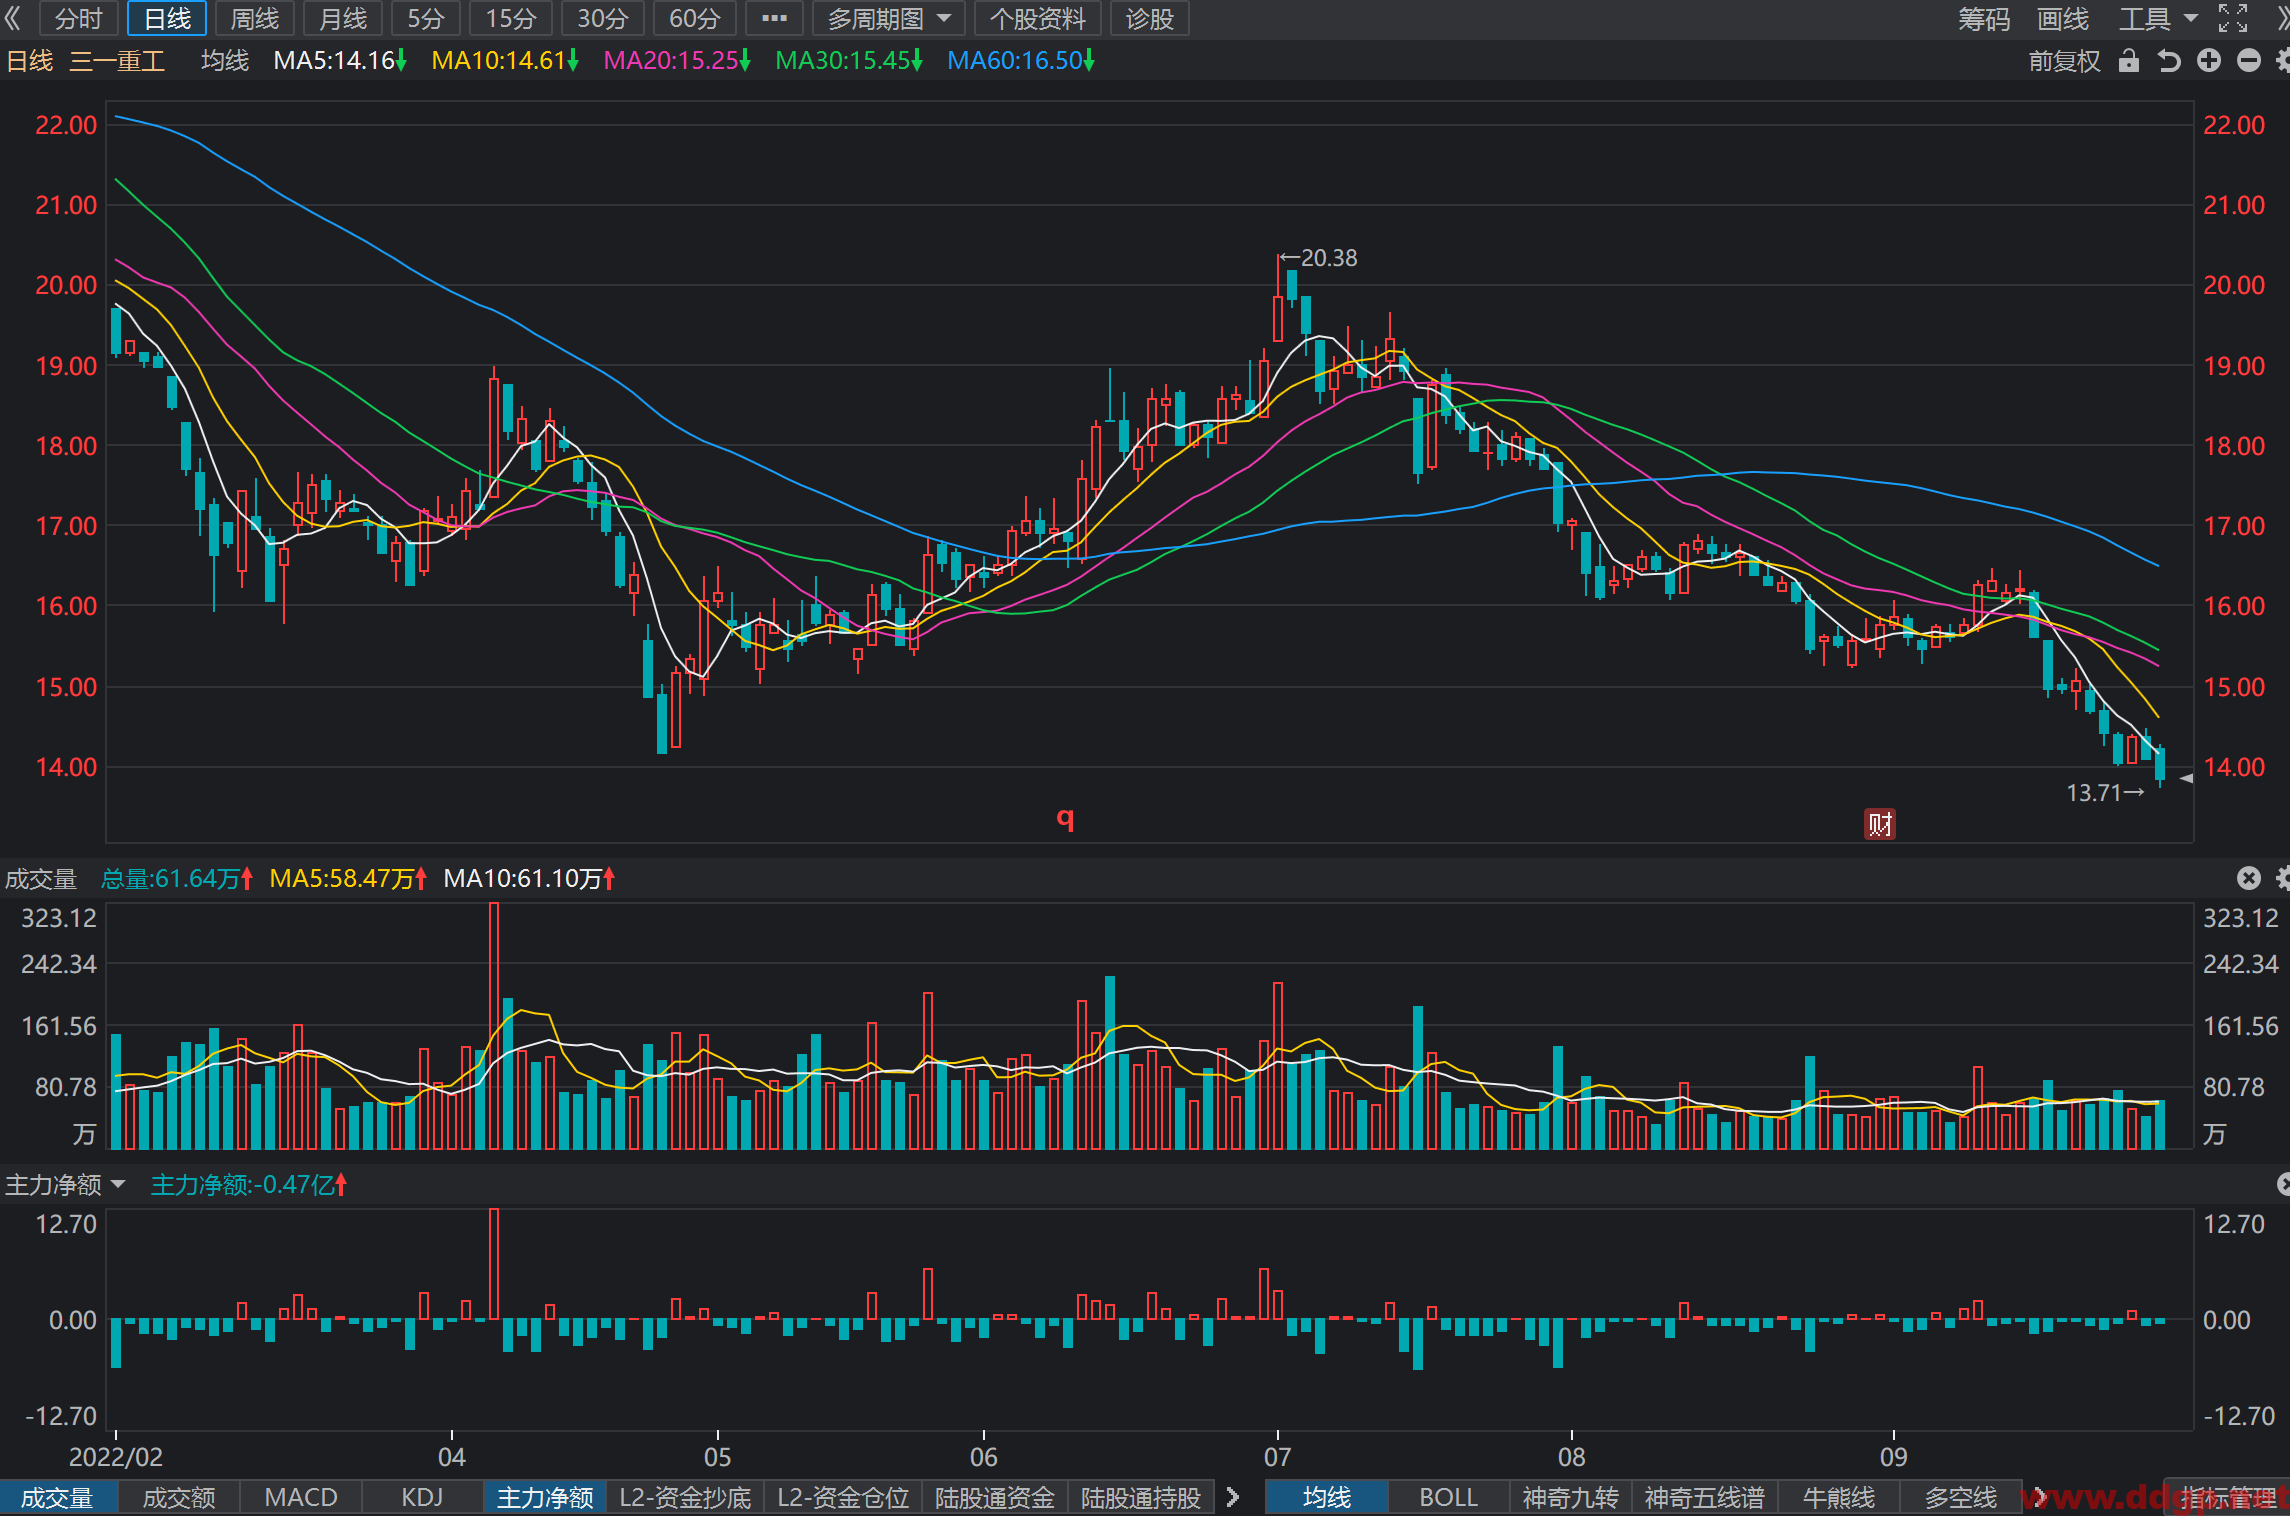Switch to the MACD indicator tab
The width and height of the screenshot is (2290, 1516).
[x=301, y=1497]
